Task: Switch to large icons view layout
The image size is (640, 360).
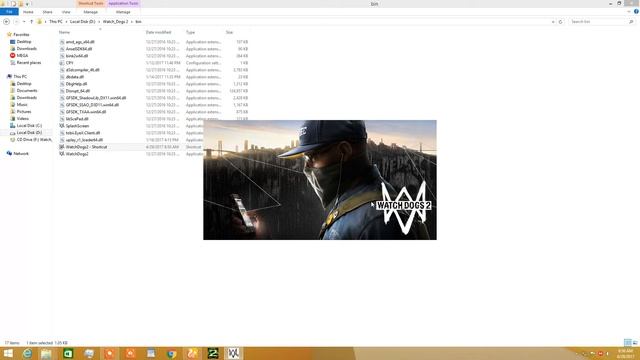Action: (635, 343)
